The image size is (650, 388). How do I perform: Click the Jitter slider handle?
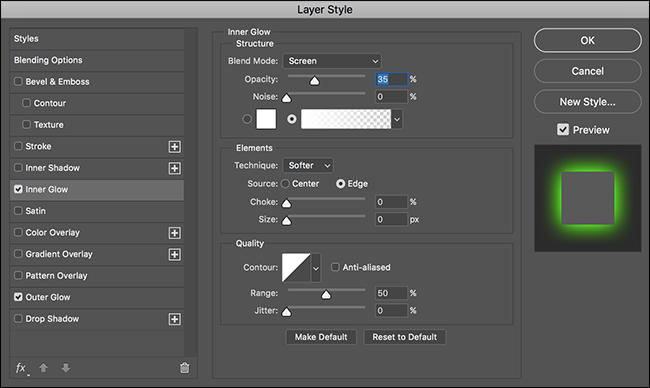click(286, 312)
